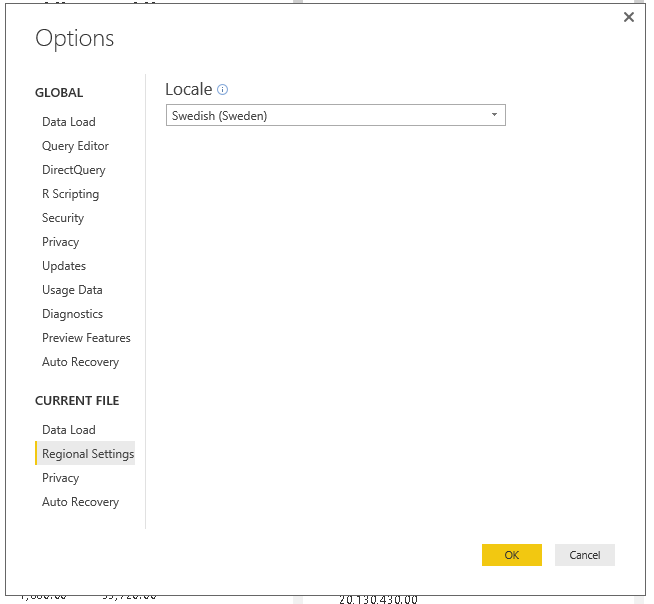
Task: Click Cancel to discard changes
Action: [585, 555]
